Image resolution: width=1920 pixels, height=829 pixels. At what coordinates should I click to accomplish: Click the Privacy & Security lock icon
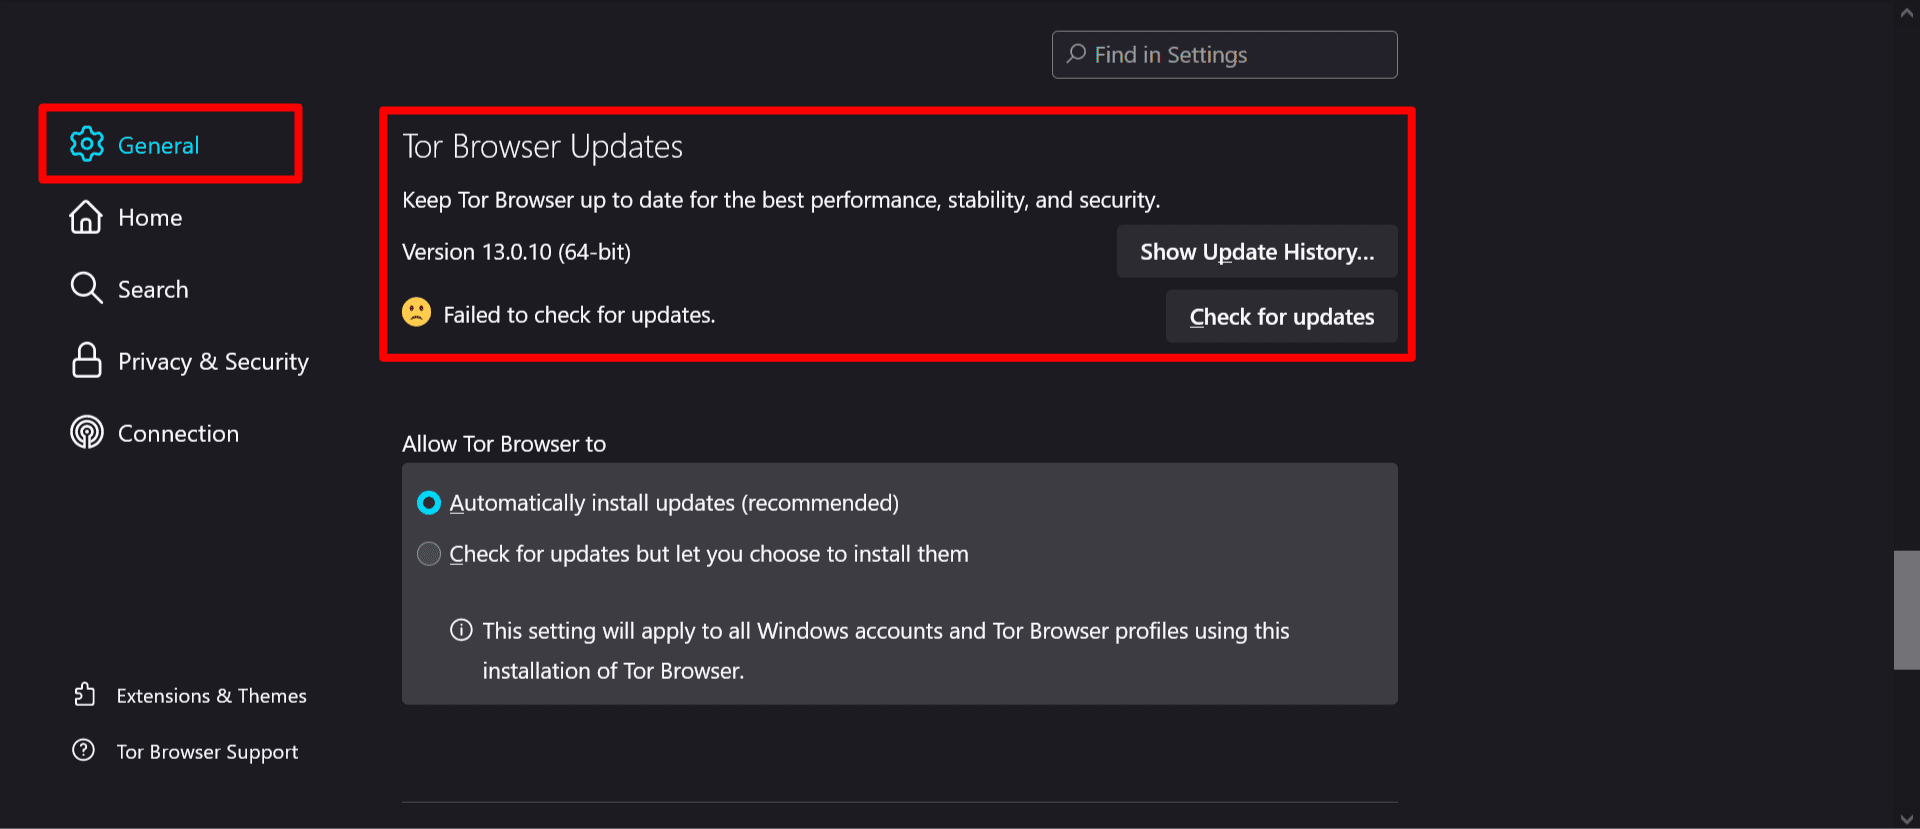pyautogui.click(x=86, y=360)
